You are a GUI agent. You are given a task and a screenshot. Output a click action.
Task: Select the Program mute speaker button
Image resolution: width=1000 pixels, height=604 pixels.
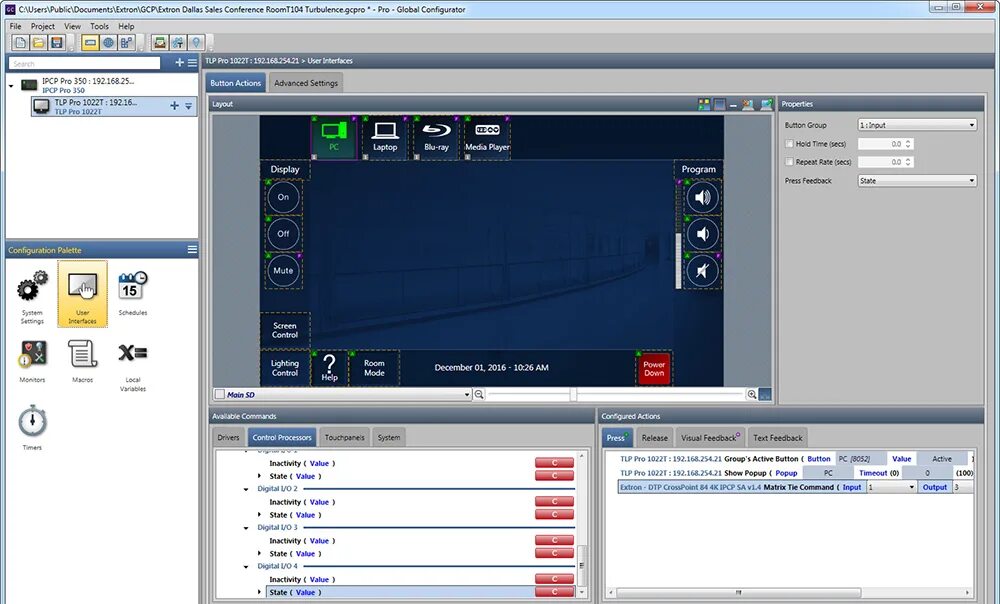click(702, 271)
